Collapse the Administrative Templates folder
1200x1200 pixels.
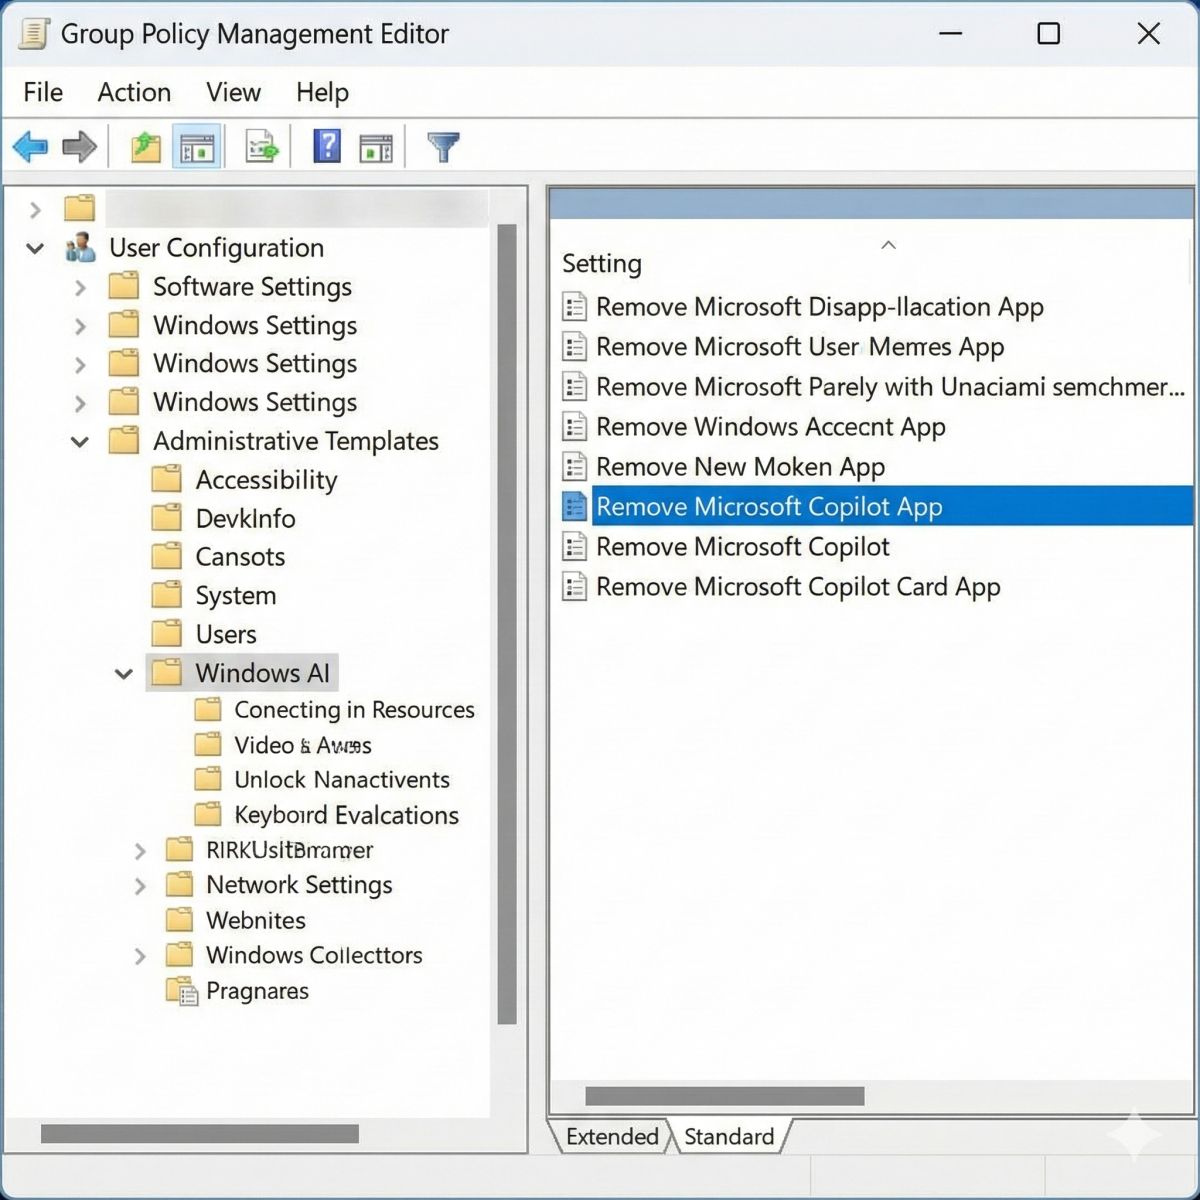click(80, 441)
